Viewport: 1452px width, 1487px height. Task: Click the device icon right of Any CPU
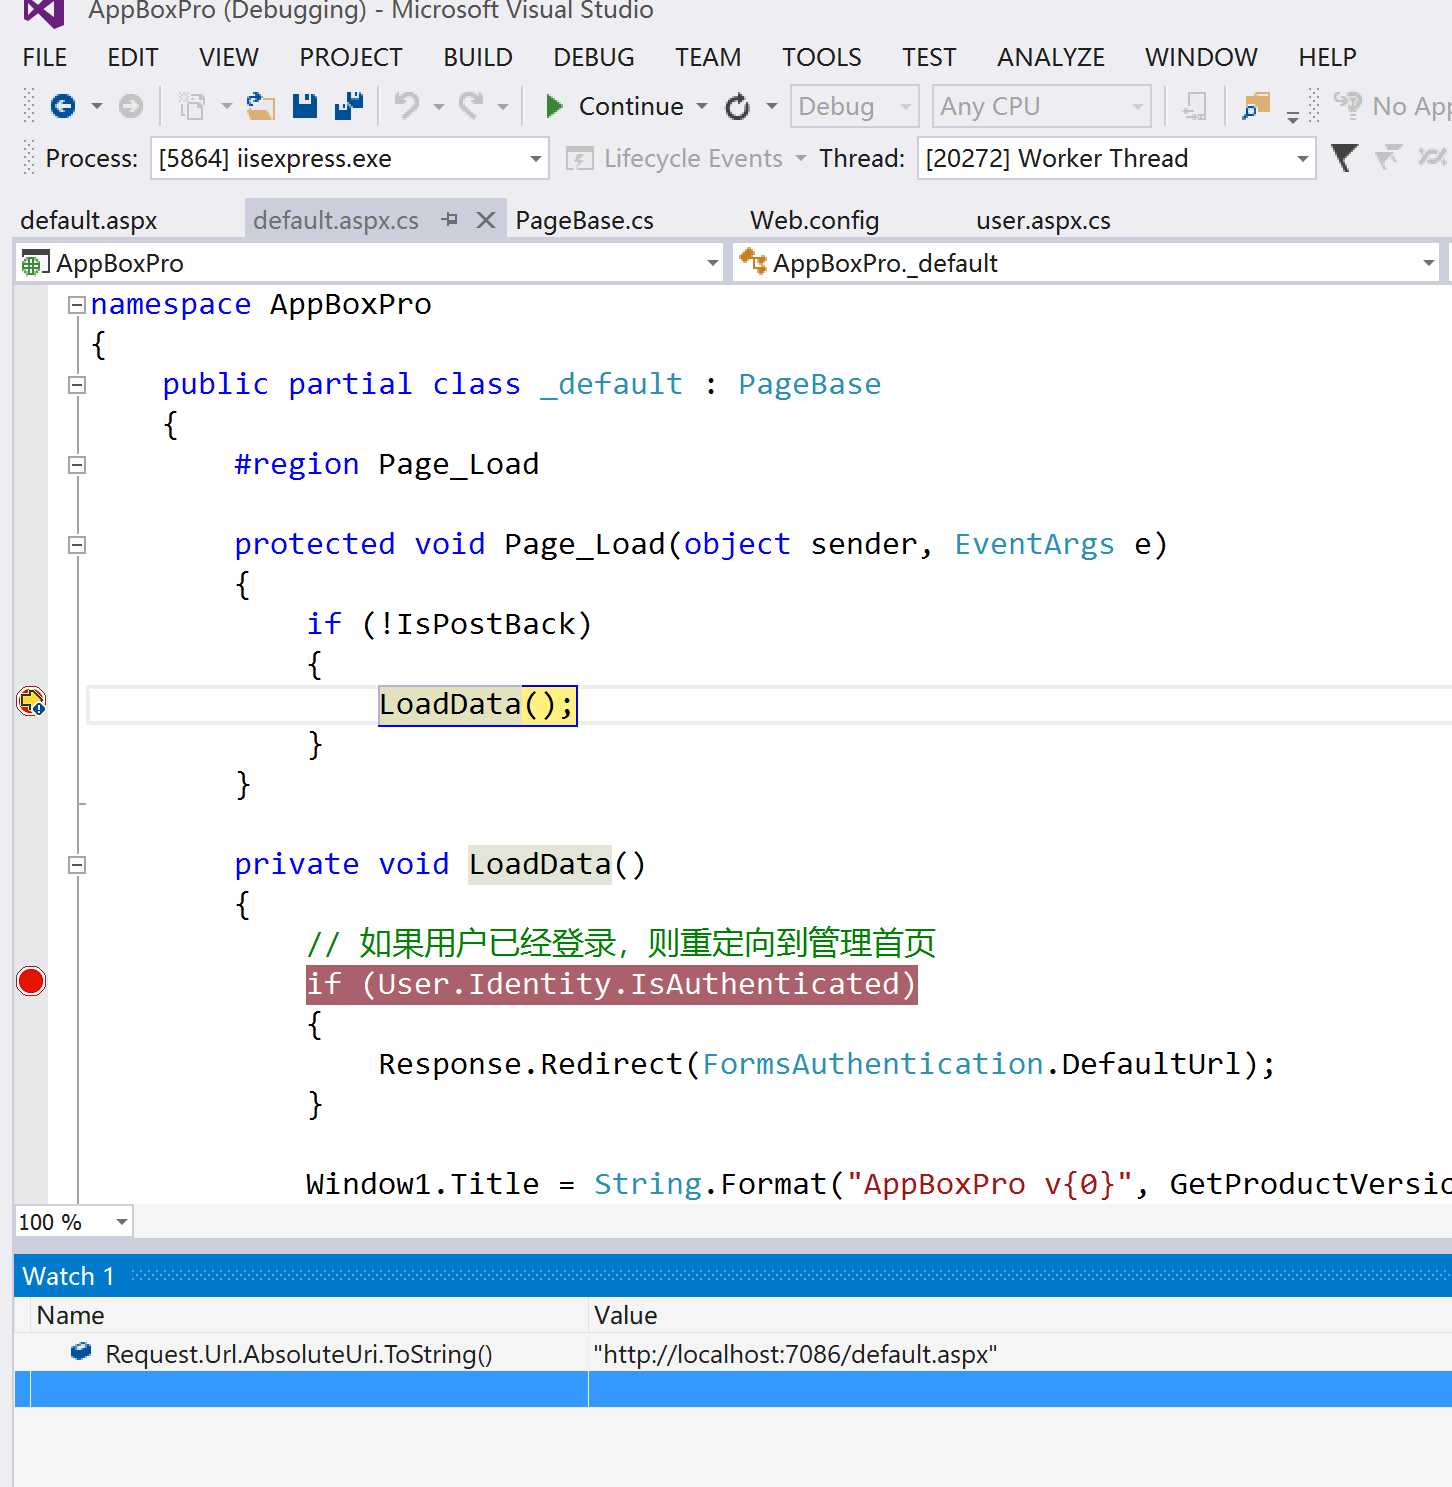pos(1194,106)
